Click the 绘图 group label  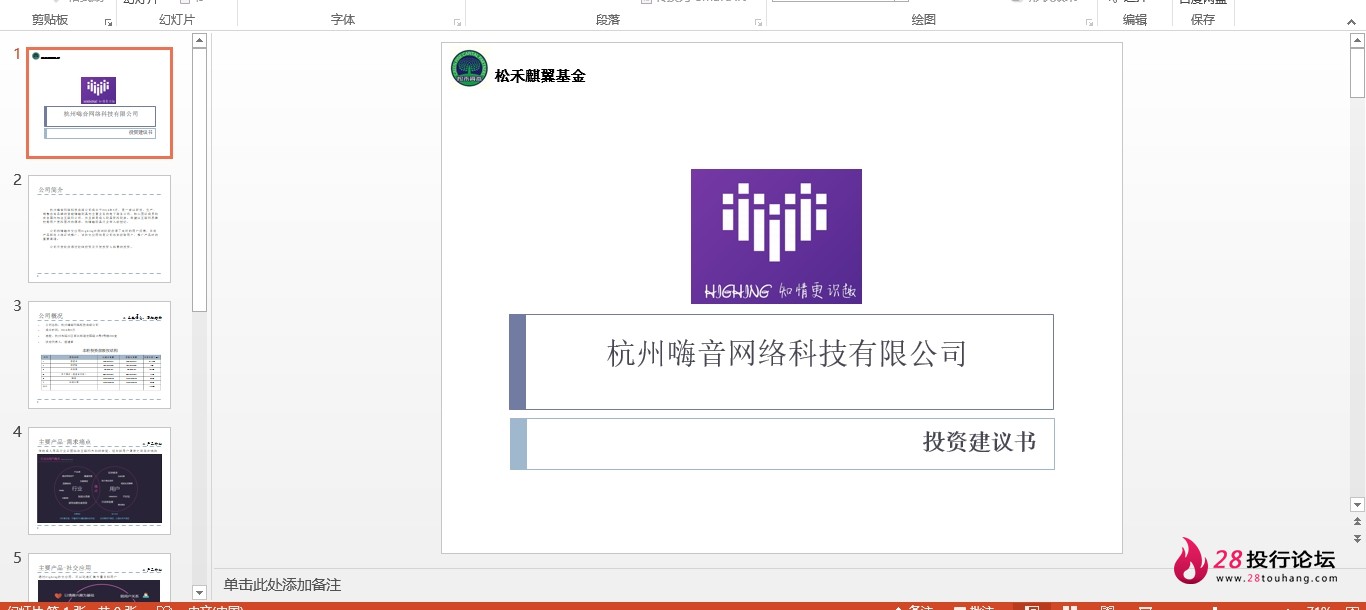924,20
